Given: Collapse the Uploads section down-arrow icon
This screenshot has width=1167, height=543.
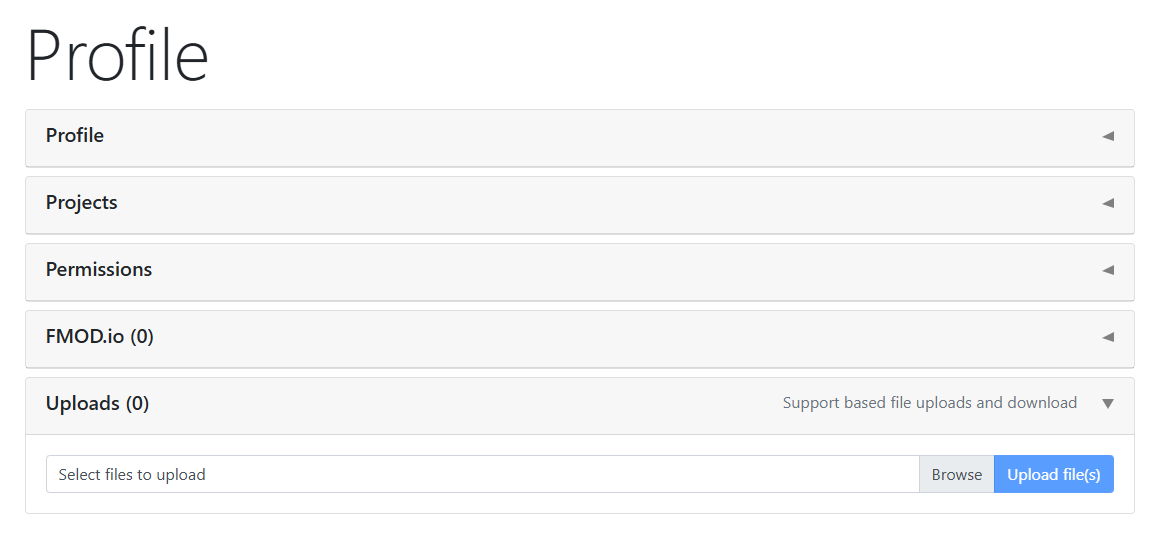Looking at the screenshot, I should pyautogui.click(x=1108, y=404).
